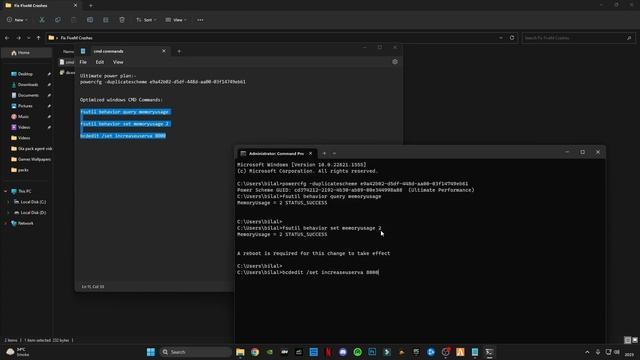Viewport: 640px width, 360px height.
Task: Click Ln/Col indicator in Notepad status bar
Action: [x=93, y=287]
